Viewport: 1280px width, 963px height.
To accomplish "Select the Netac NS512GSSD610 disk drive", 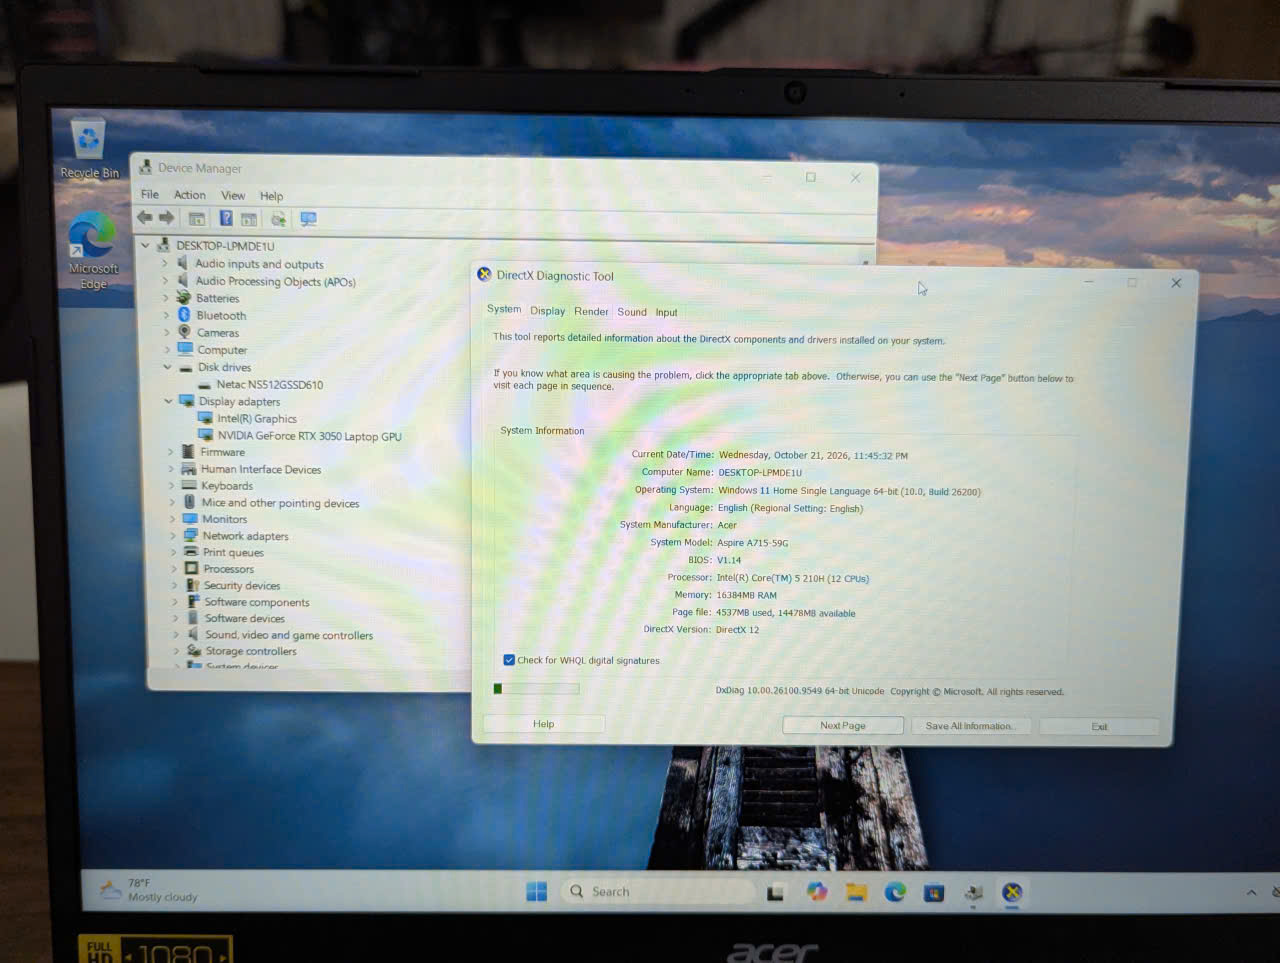I will pyautogui.click(x=269, y=384).
